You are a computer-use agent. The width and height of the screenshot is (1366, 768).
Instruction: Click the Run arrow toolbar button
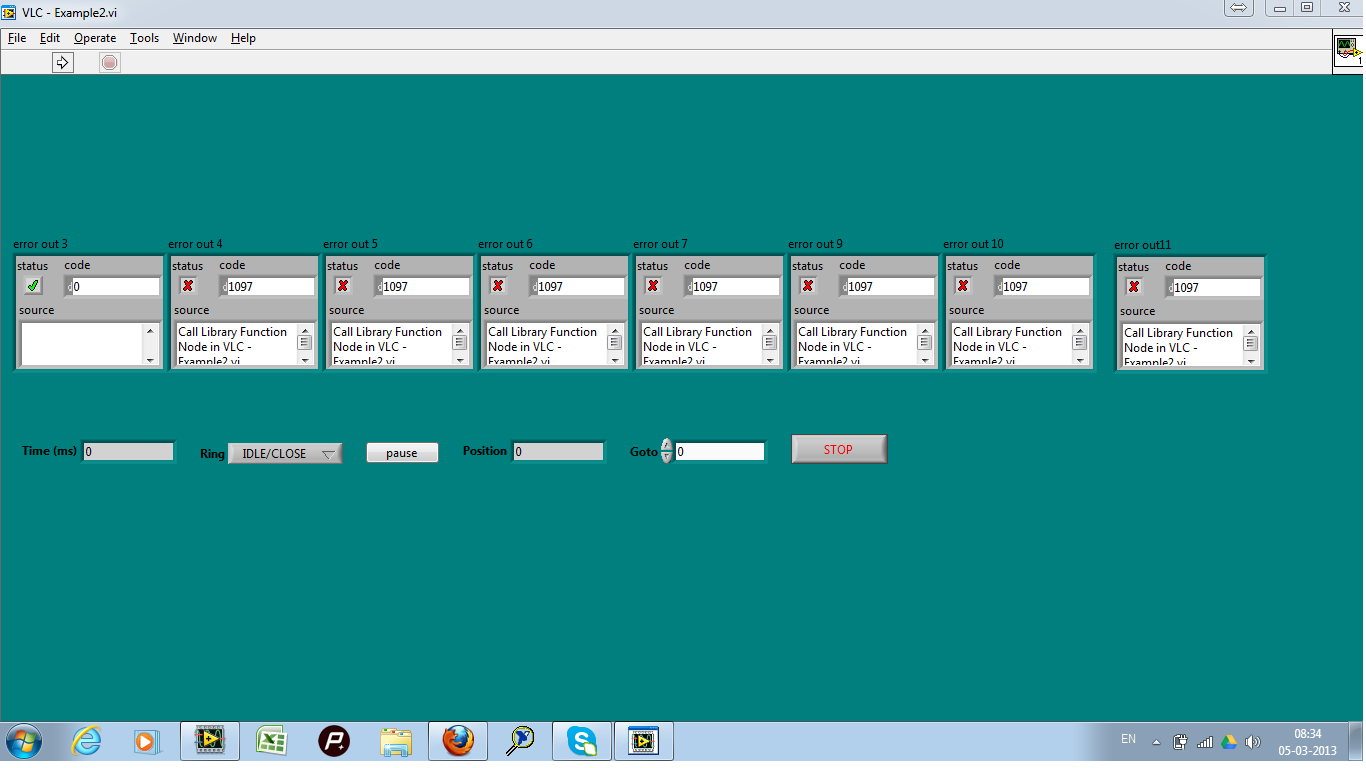63,63
